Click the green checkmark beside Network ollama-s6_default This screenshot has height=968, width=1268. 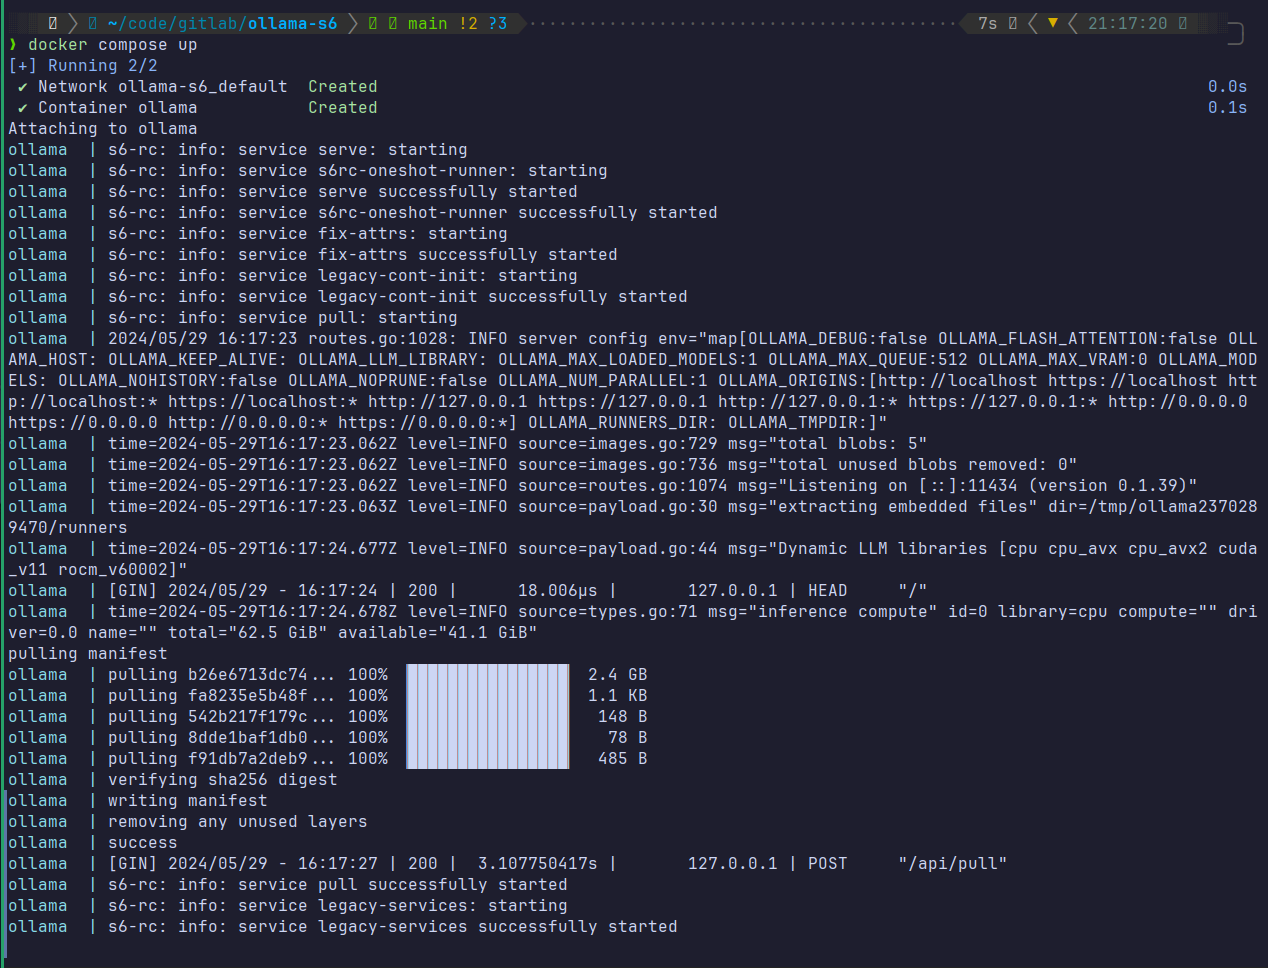23,87
